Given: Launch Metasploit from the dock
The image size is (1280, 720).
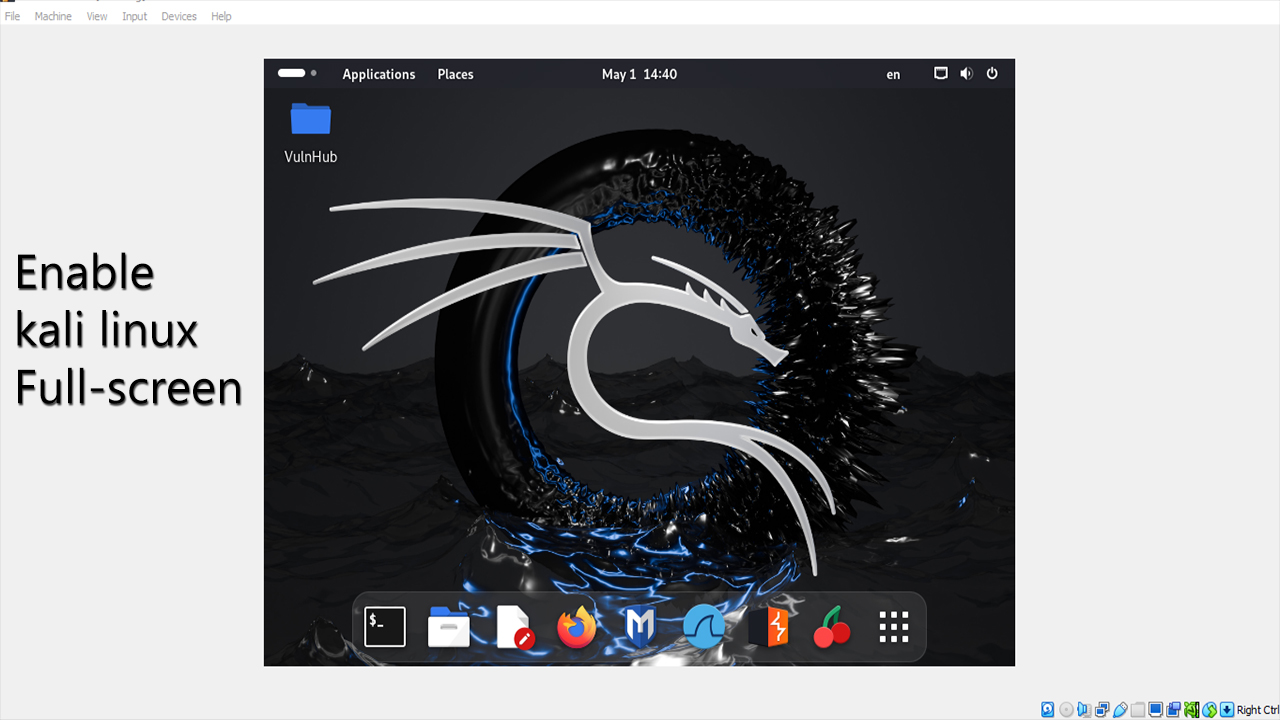Looking at the screenshot, I should tap(640, 627).
